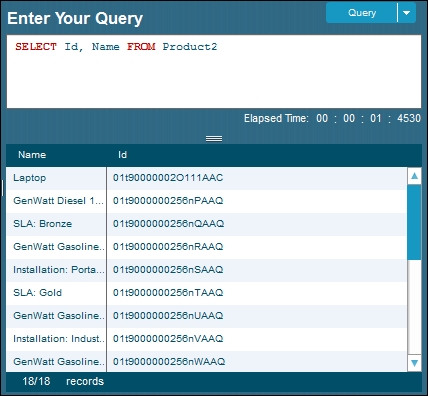Click Id 01t9000000256nWAAQ cell
428x396 pixels.
click(257, 362)
